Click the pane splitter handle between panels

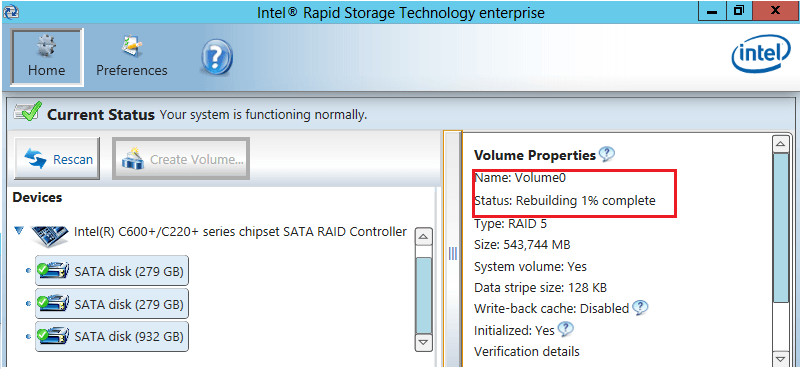453,253
